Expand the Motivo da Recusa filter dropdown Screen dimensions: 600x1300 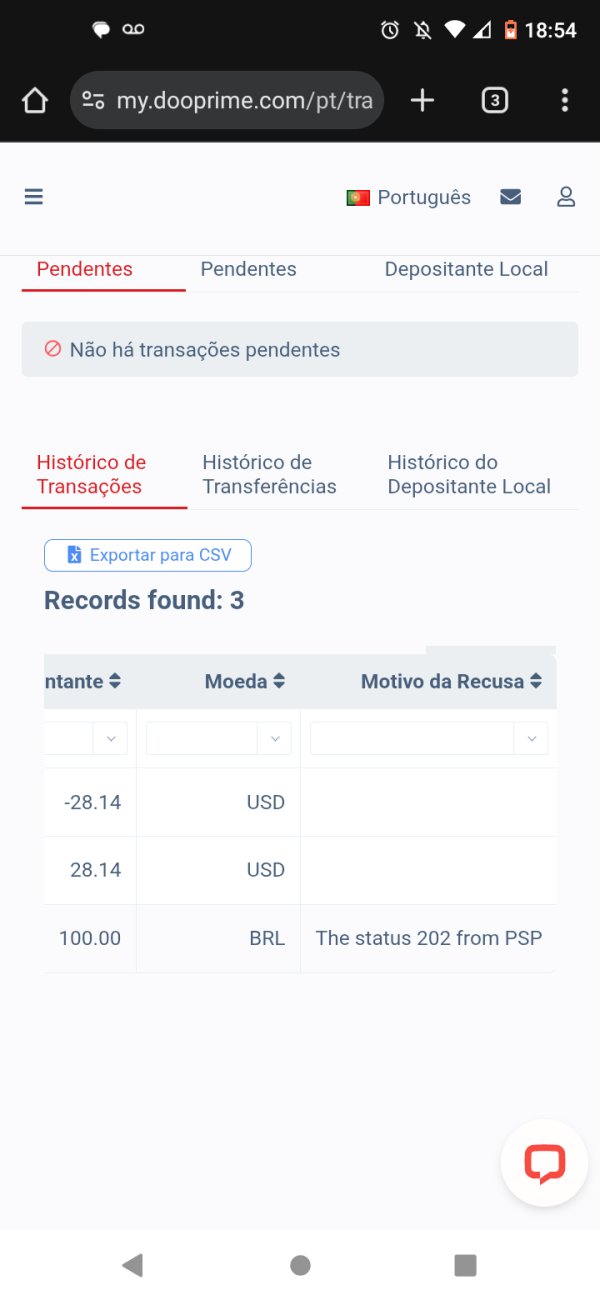point(531,739)
